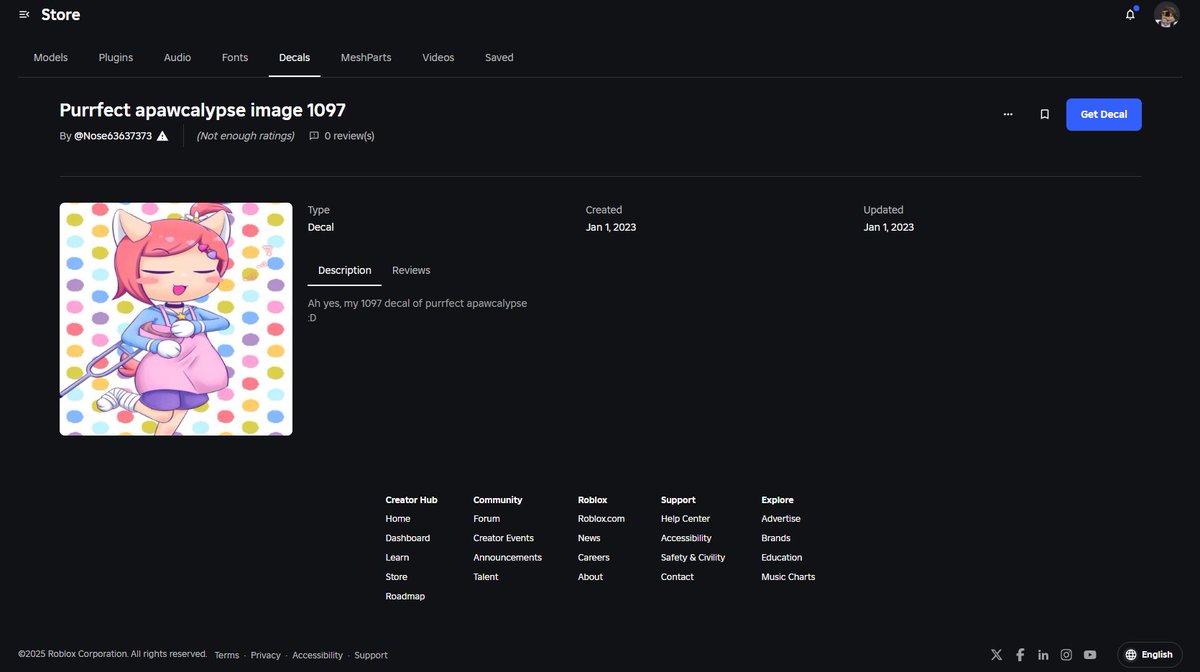Open Roblox Facebook social link

click(x=1020, y=655)
